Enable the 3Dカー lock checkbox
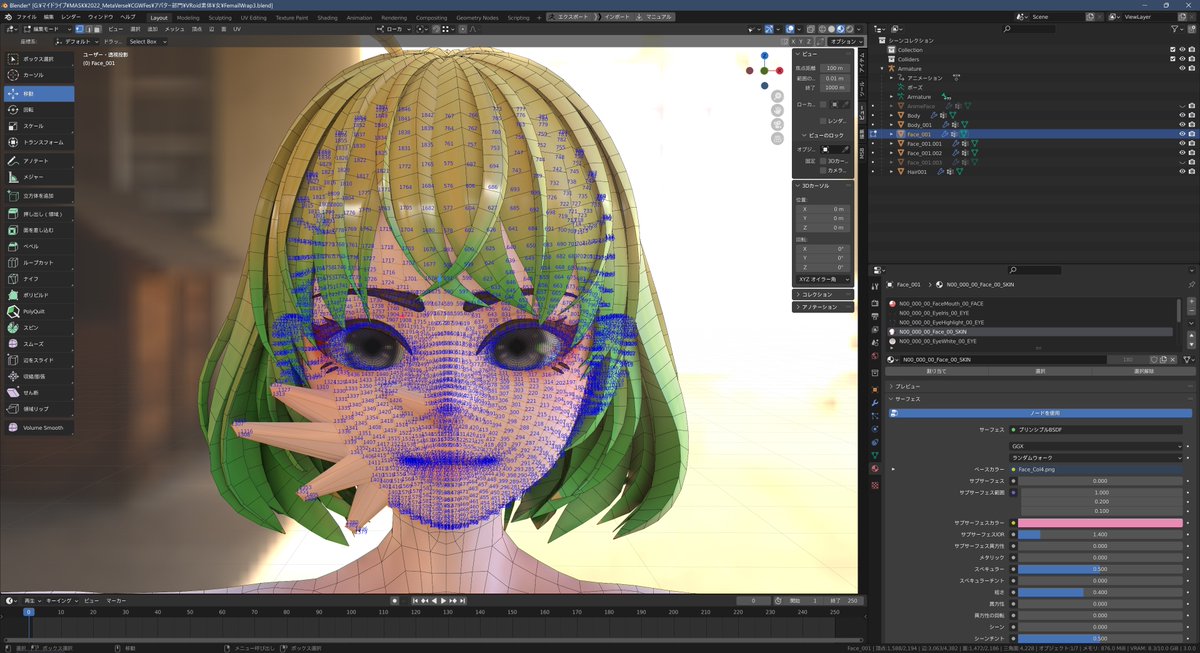 pos(823,160)
